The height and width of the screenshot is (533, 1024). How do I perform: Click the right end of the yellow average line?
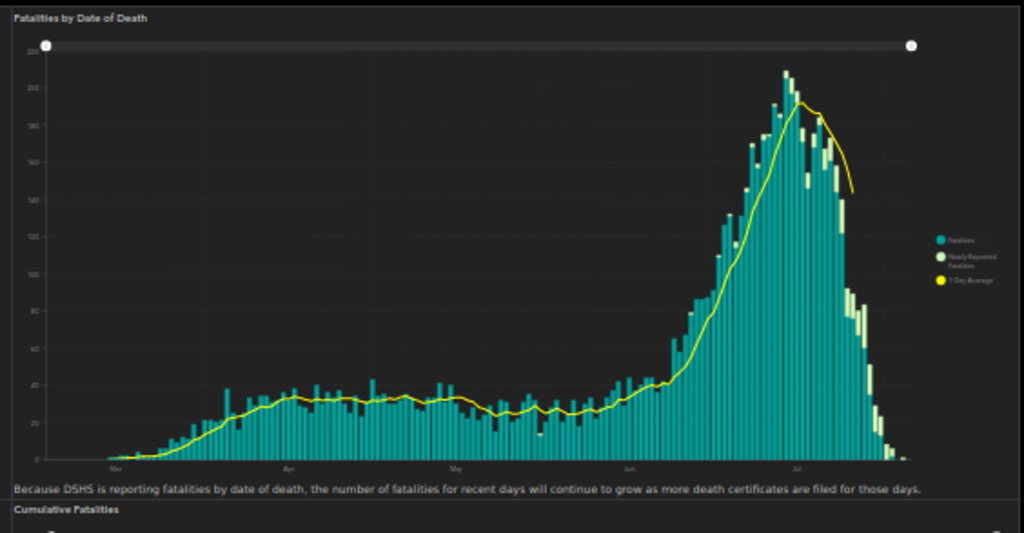[852, 192]
